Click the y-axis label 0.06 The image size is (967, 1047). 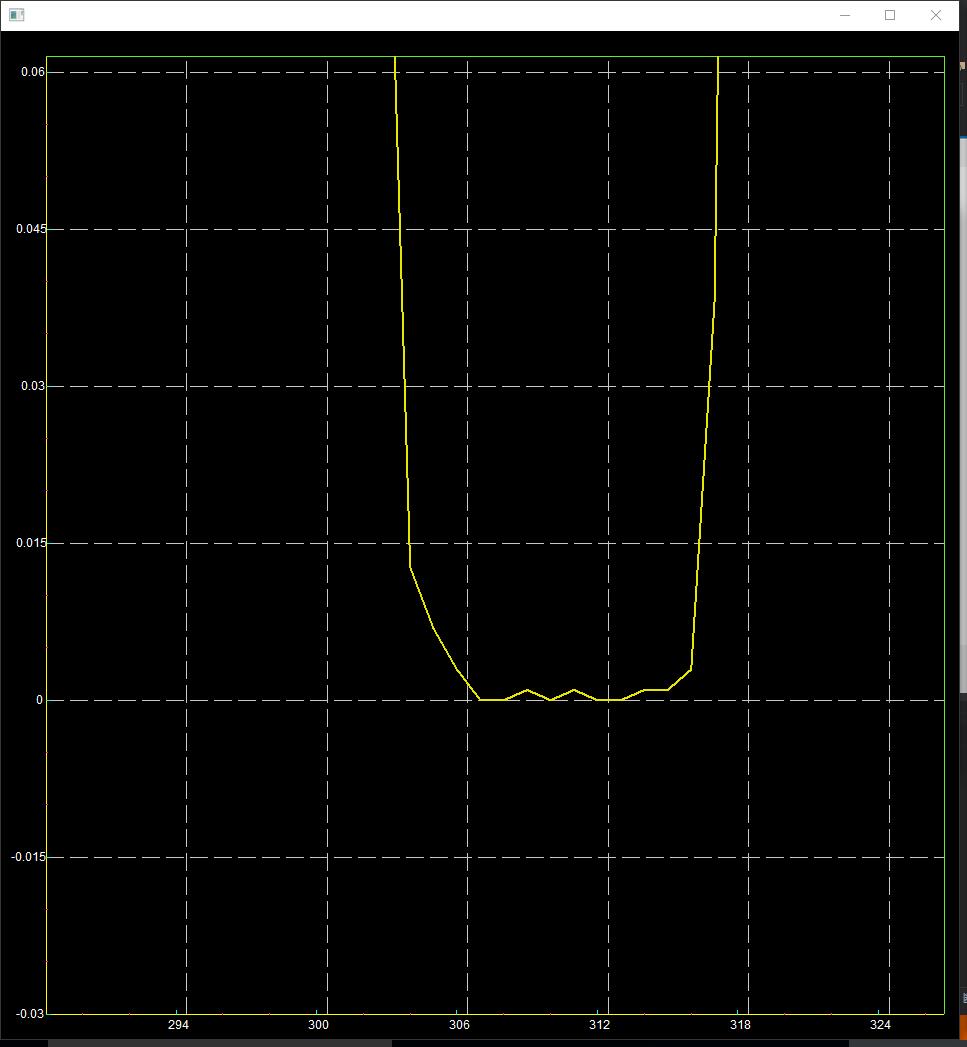(x=33, y=71)
